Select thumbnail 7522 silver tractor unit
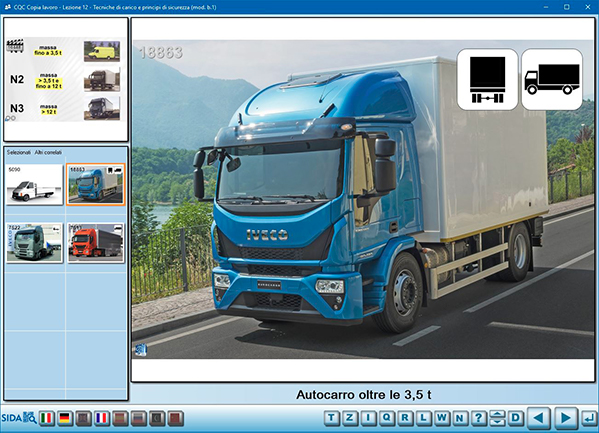The height and width of the screenshot is (433, 599). (34, 243)
